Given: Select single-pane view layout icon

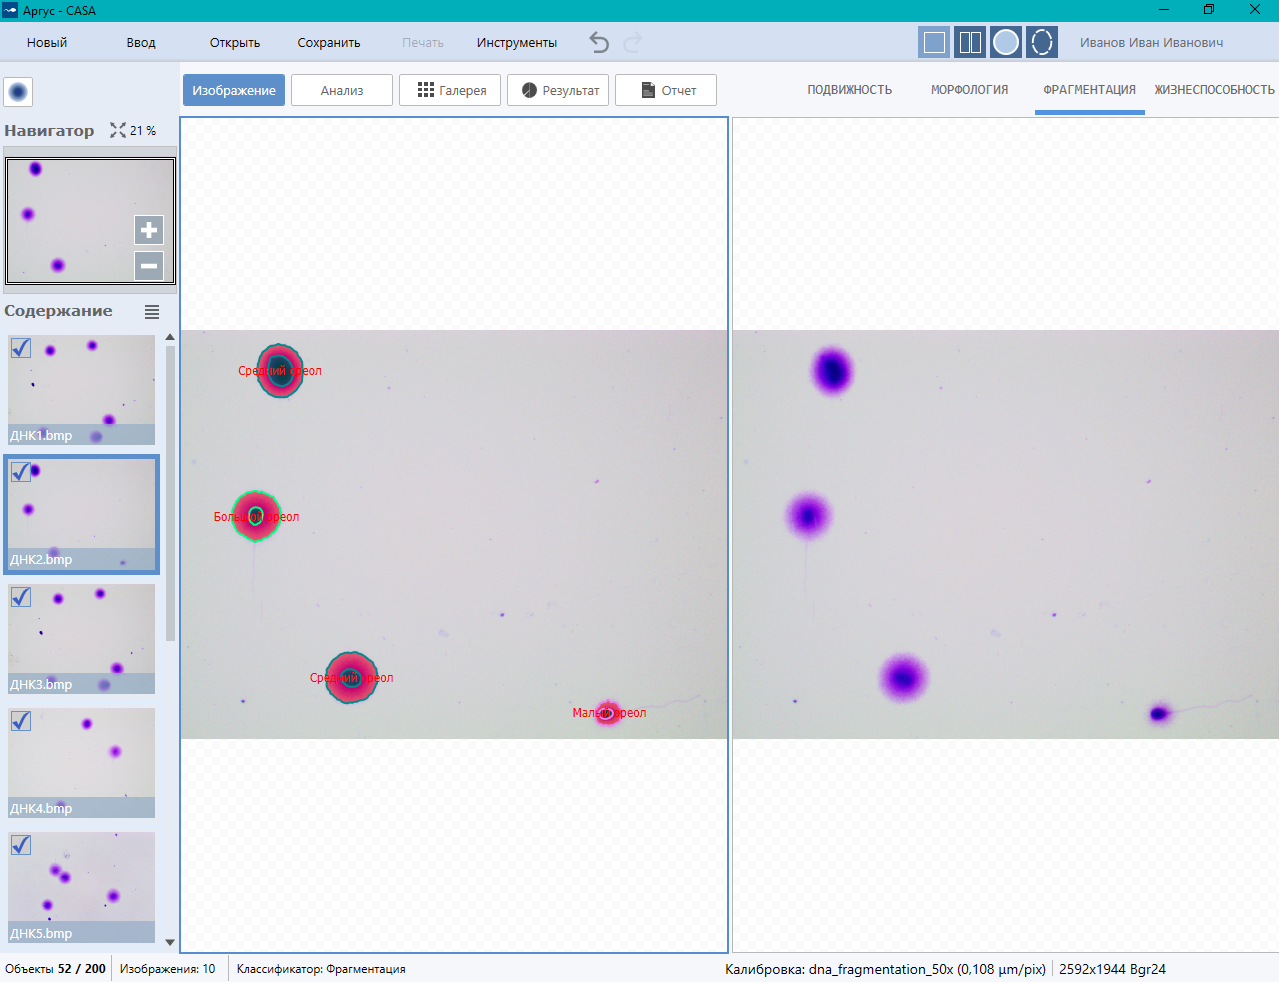Looking at the screenshot, I should [934, 42].
